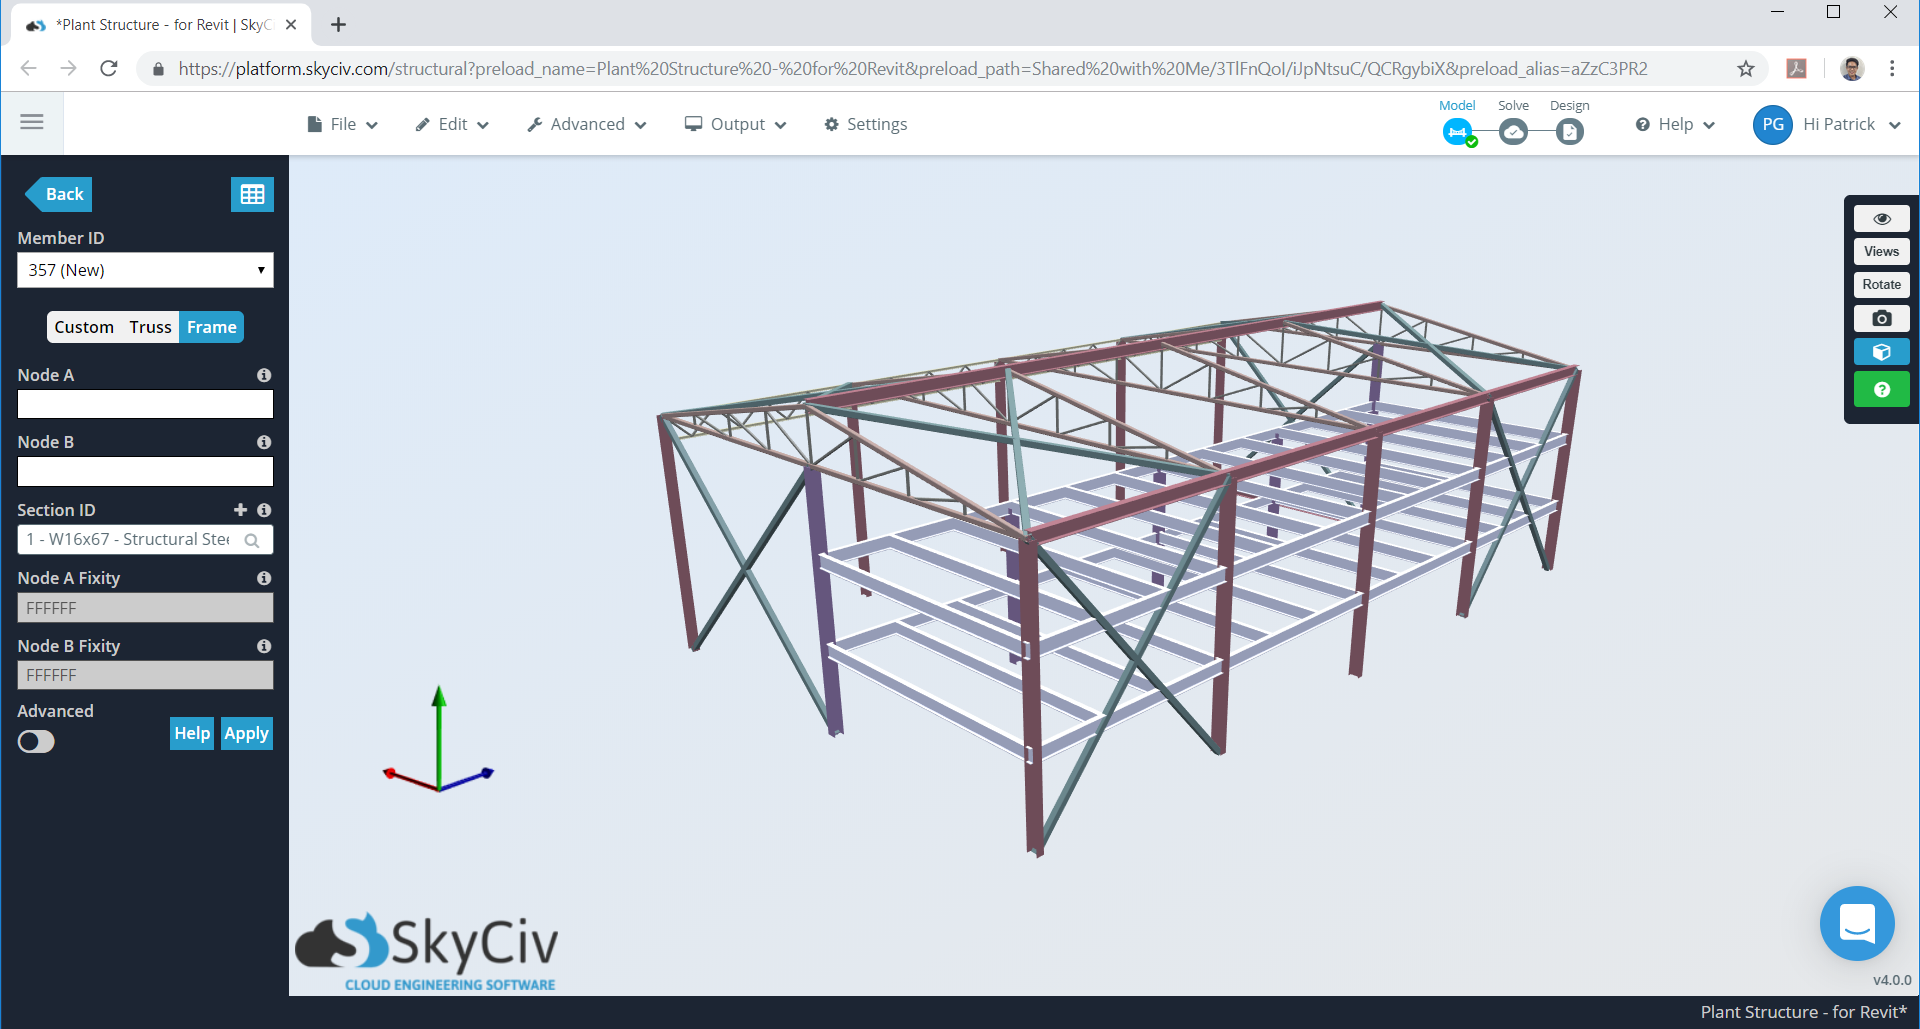This screenshot has height=1029, width=1920.
Task: Click the Node A input field
Action: 145,404
